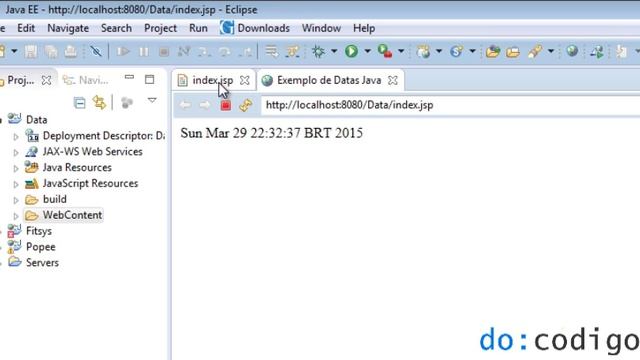Image resolution: width=640 pixels, height=360 pixels.
Task: Click browser Forward arrow button
Action: (x=205, y=105)
